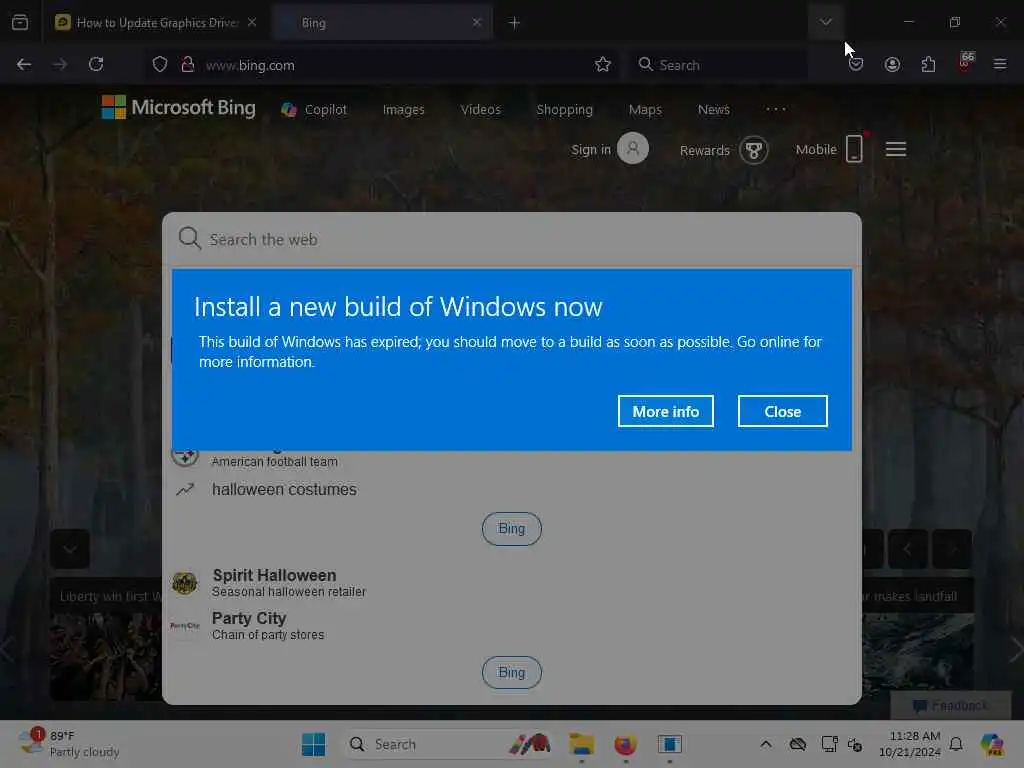The image size is (1024, 768).
Task: Open the Liberty win first news card
Action: click(x=106, y=639)
